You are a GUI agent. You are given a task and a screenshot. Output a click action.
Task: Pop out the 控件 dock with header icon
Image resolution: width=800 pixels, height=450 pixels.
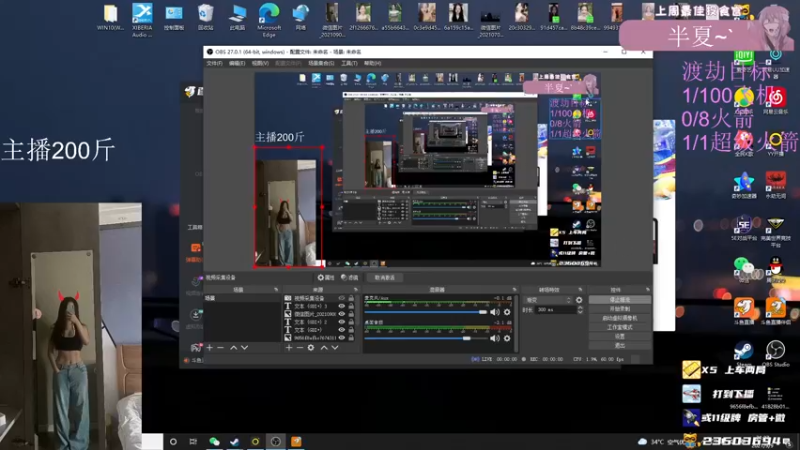(647, 290)
